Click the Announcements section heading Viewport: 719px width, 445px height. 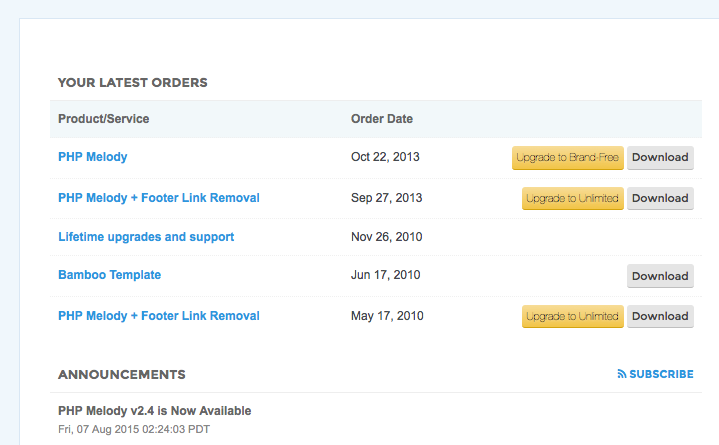[121, 374]
